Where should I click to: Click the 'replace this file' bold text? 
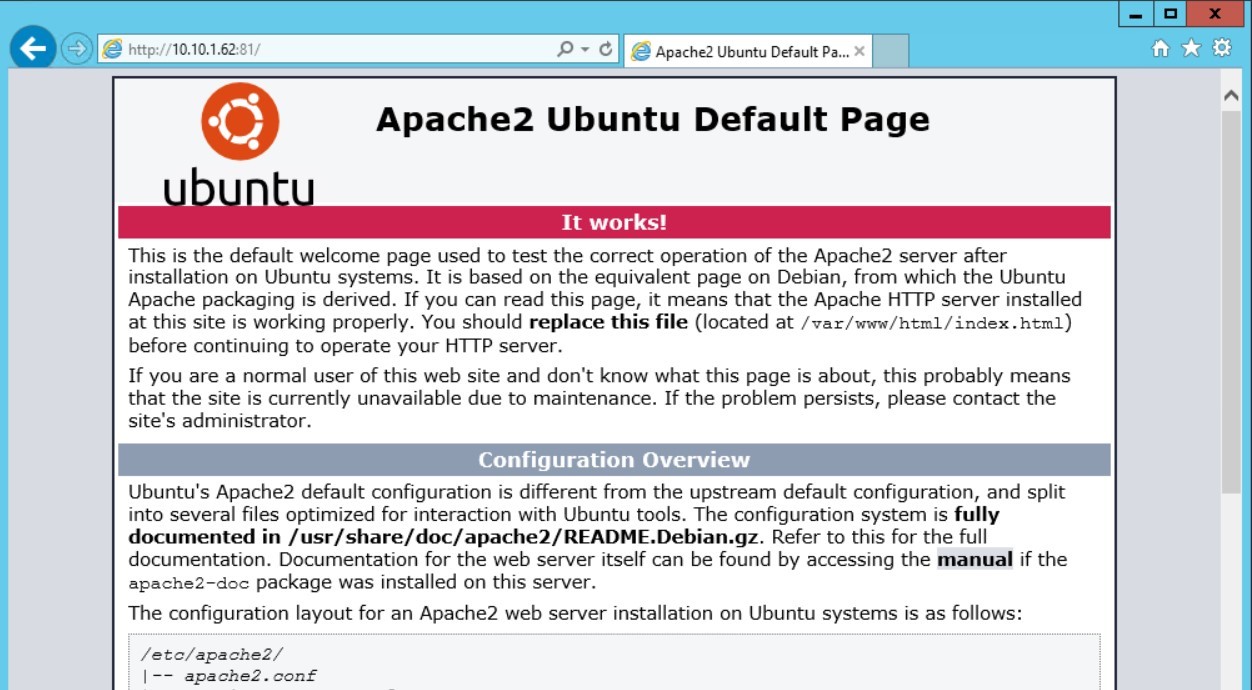608,322
